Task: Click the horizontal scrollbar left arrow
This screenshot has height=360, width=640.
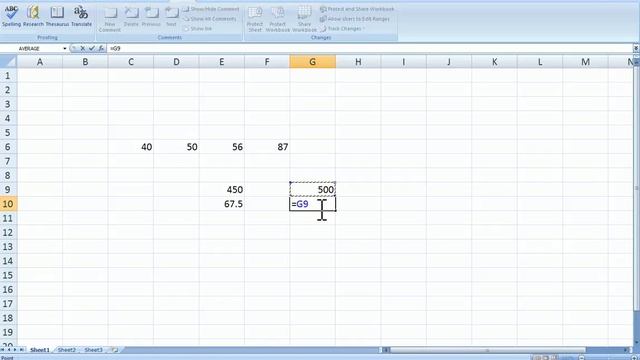Action: pyautogui.click(x=385, y=350)
